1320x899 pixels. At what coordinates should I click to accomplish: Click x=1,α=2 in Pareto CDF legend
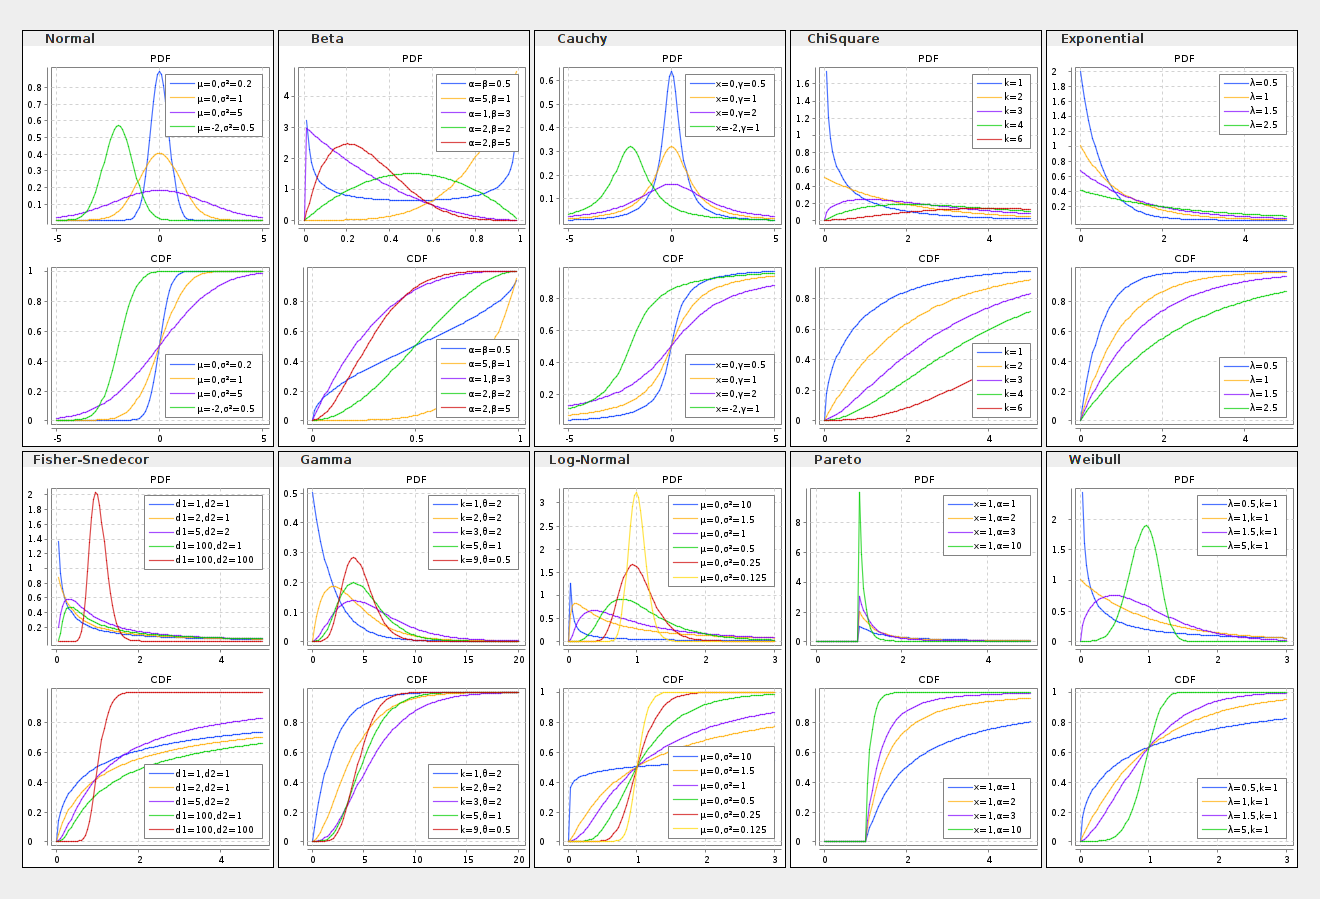click(995, 802)
